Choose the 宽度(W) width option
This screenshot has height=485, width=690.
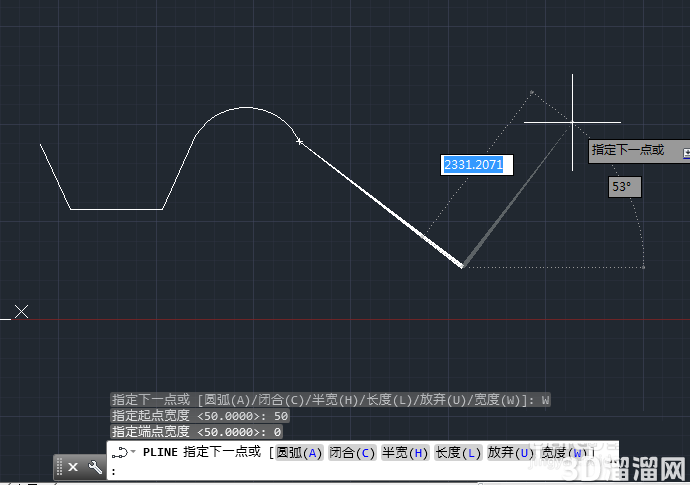(564, 453)
